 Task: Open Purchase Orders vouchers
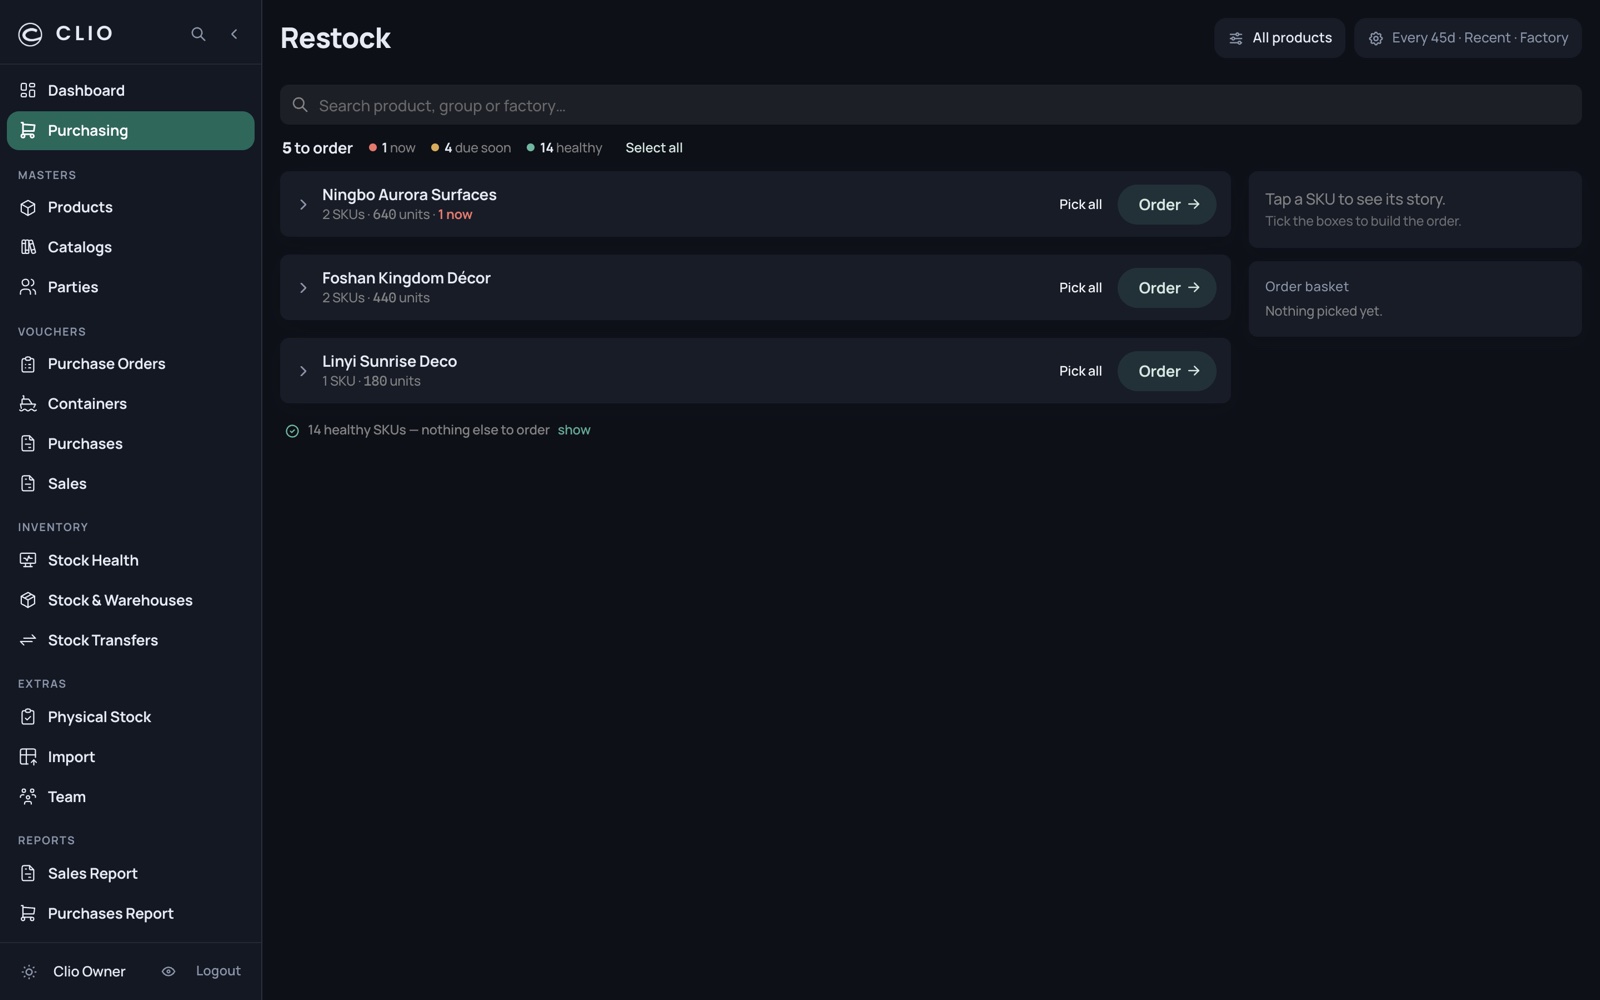[130, 364]
